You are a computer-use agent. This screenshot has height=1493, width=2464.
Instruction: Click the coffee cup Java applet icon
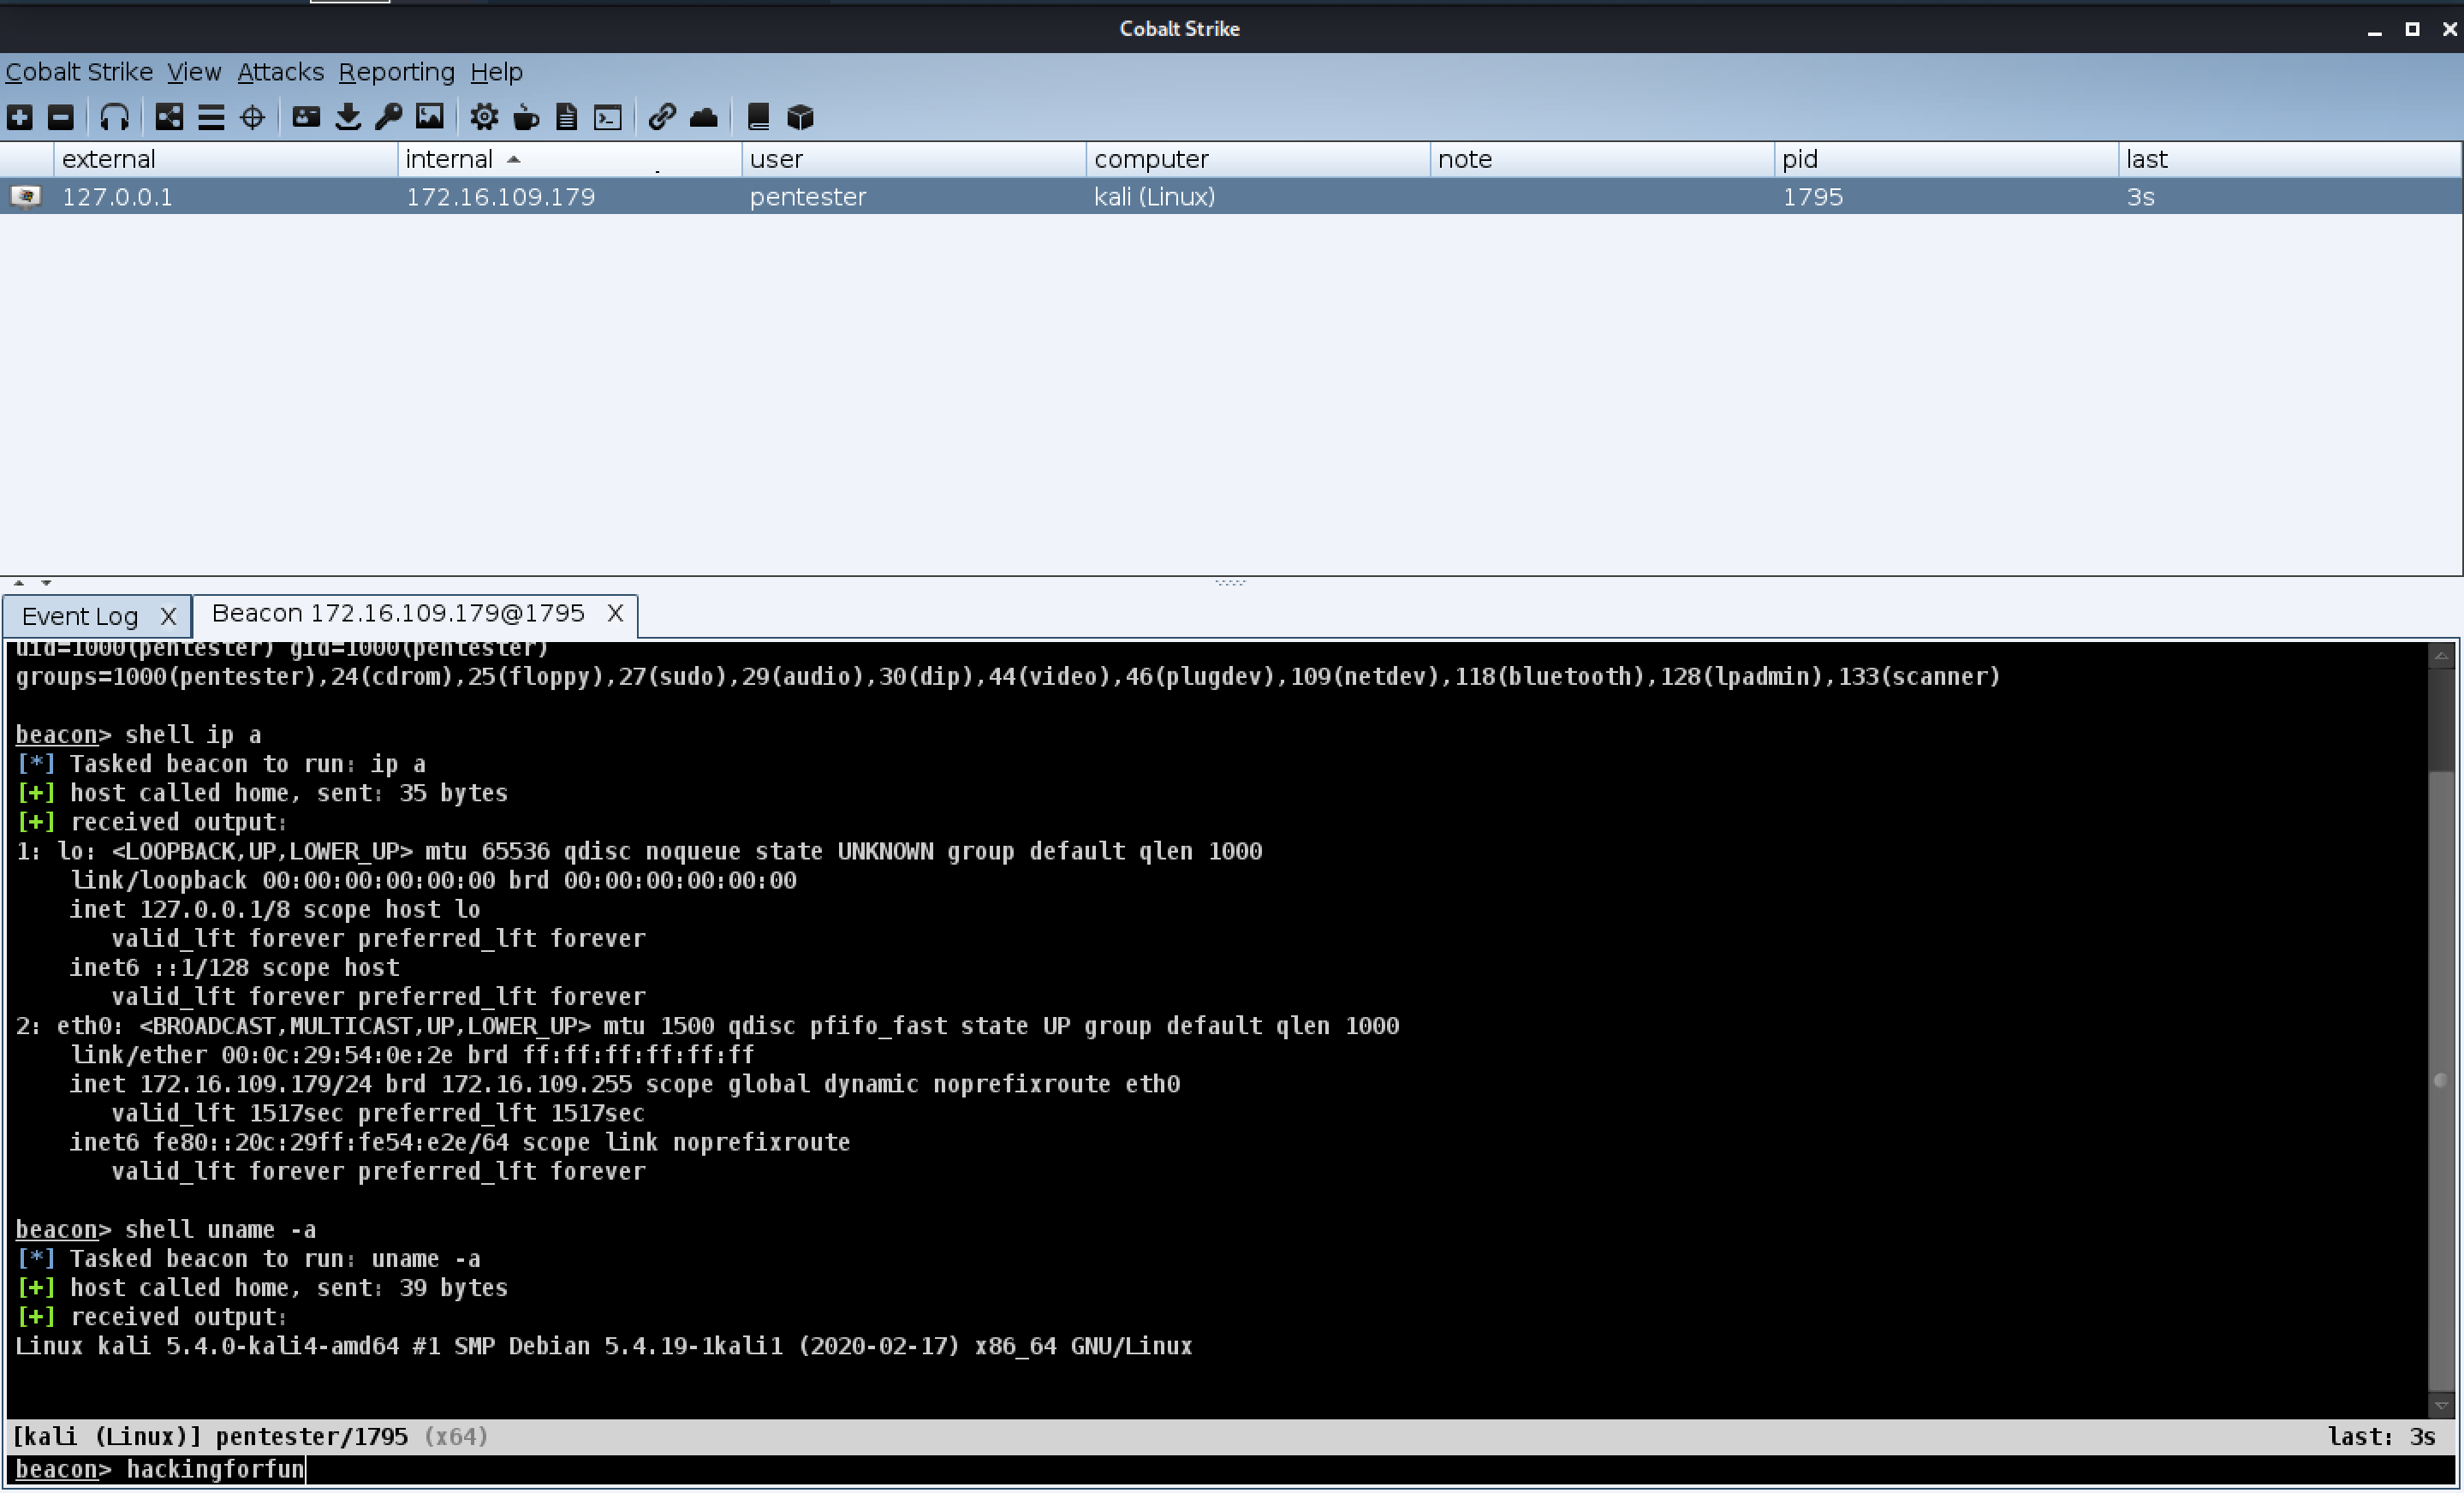526,118
